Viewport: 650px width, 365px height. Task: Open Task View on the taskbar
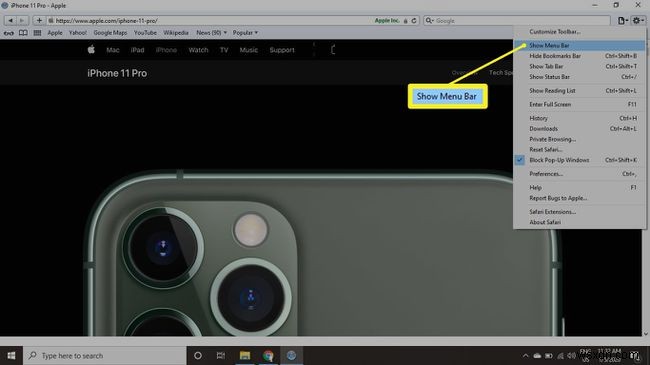221,355
